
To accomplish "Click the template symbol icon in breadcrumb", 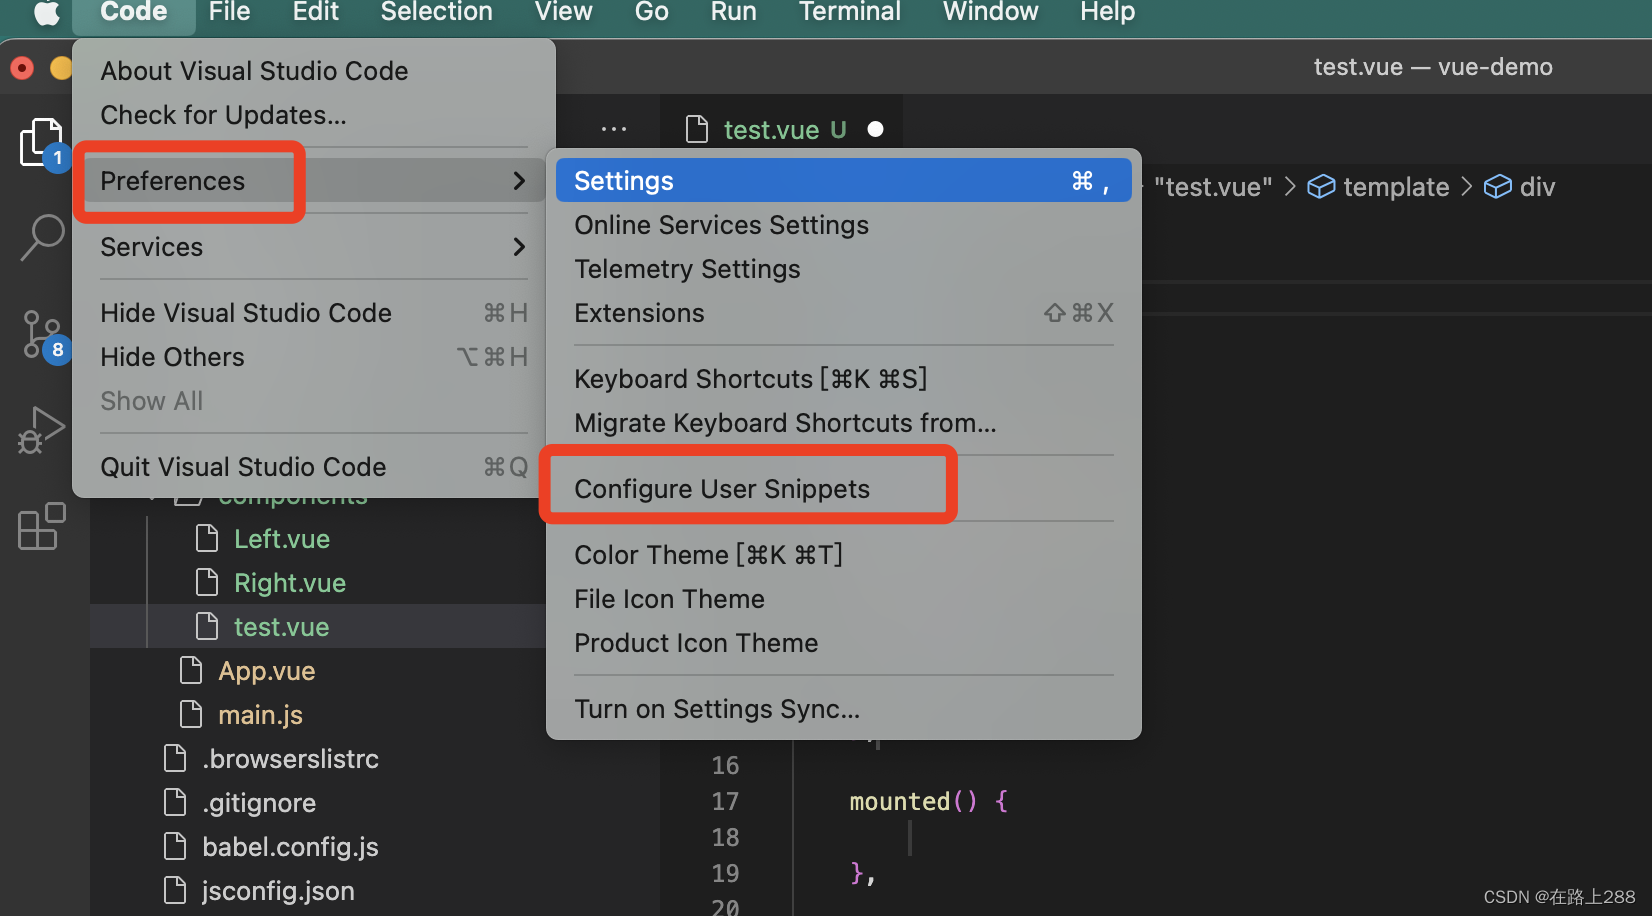I will point(1321,187).
